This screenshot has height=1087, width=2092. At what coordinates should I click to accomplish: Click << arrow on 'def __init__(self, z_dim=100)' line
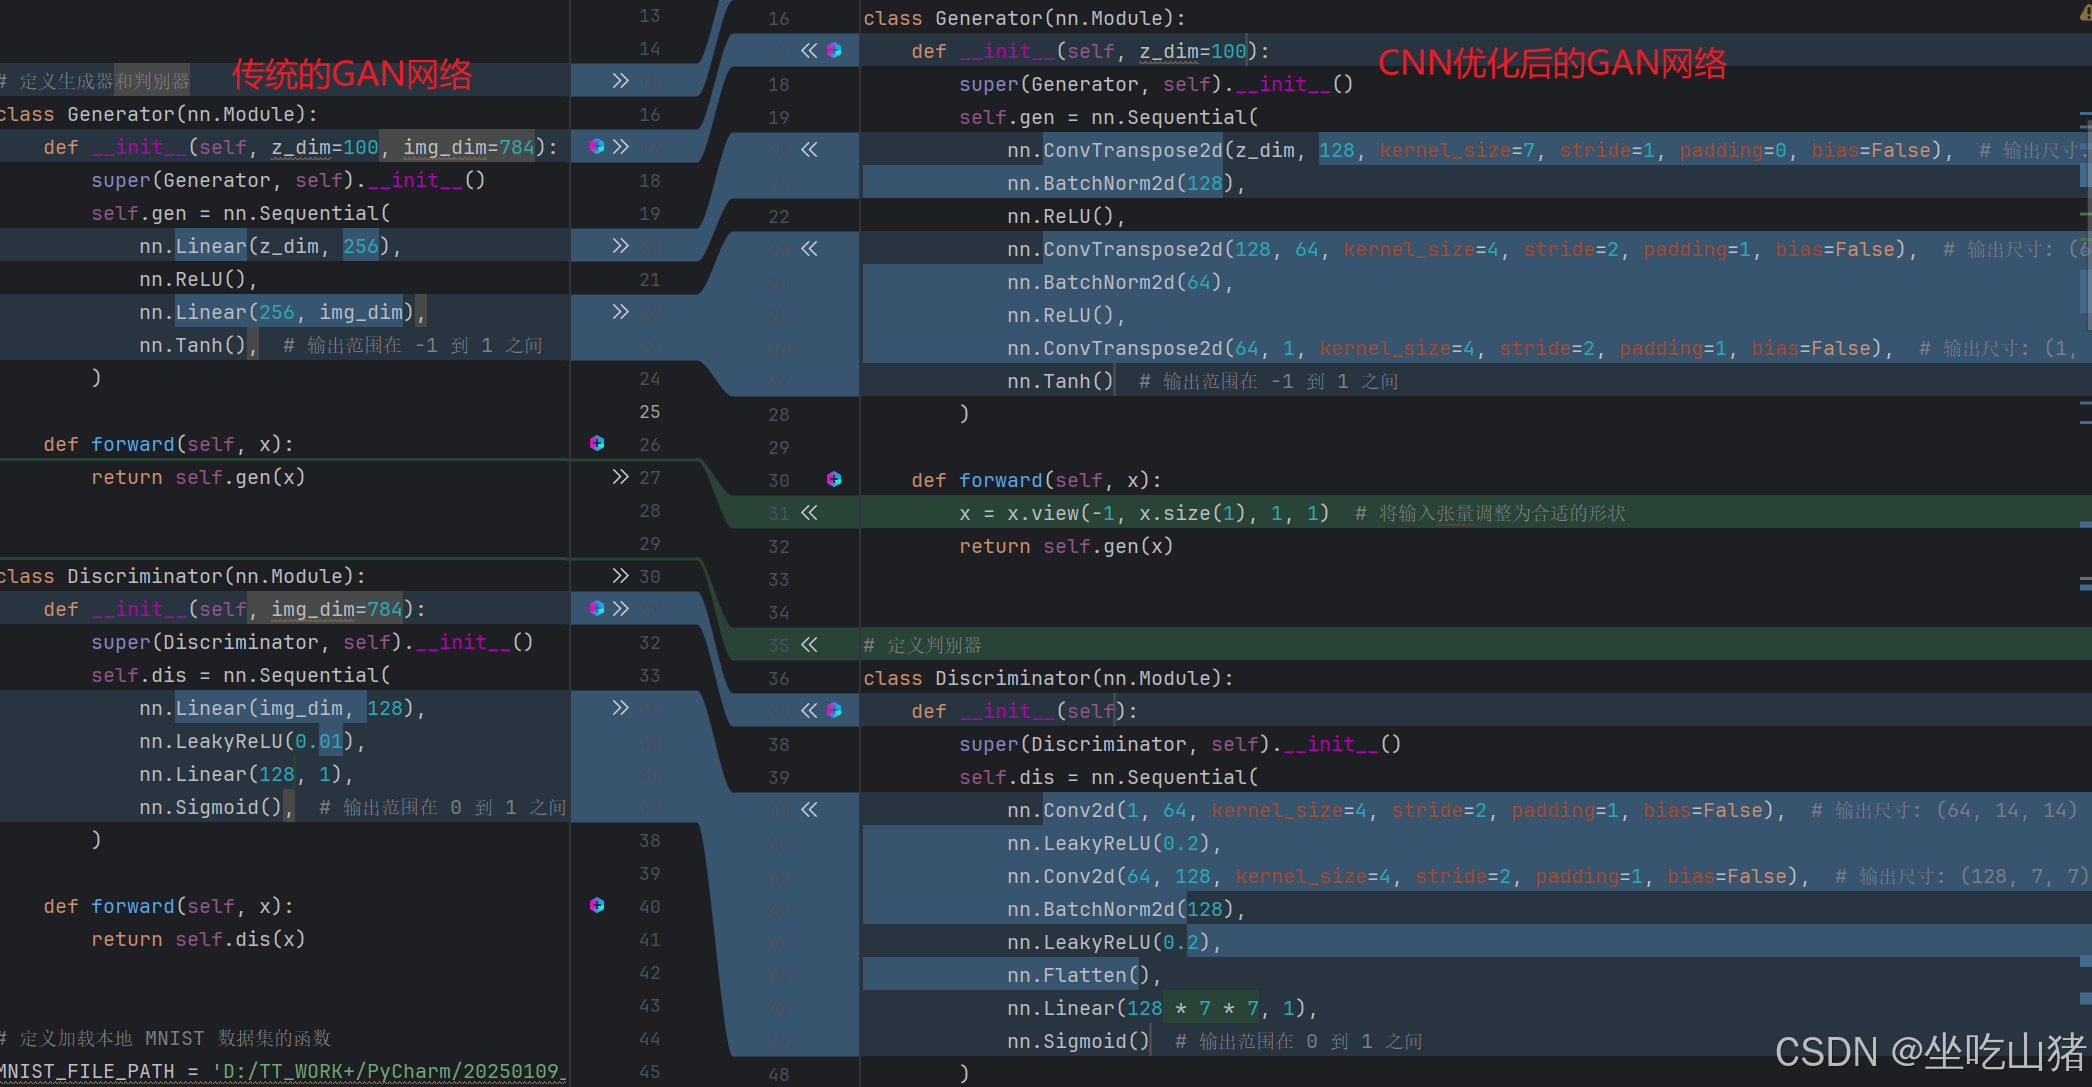click(809, 51)
